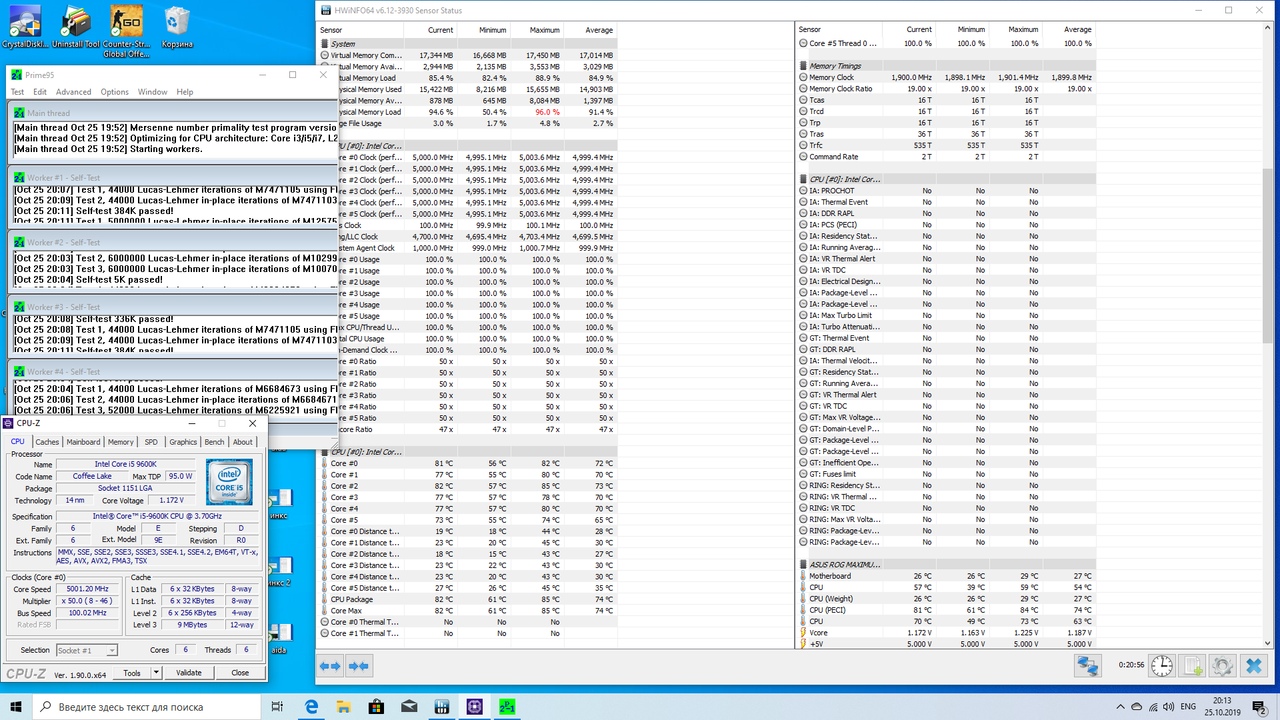Select the Counter-Strike Global Offensive desktop icon

coord(128,32)
